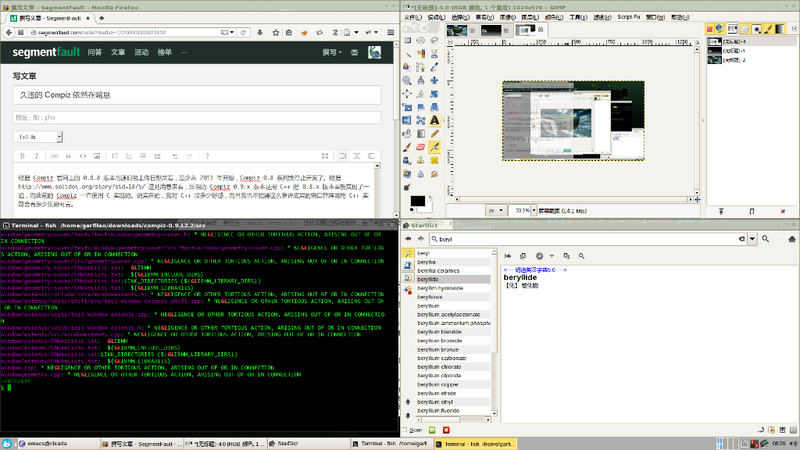Screen dimensions: 800x450
Task: Click StarDict home icon
Action: point(792,239)
